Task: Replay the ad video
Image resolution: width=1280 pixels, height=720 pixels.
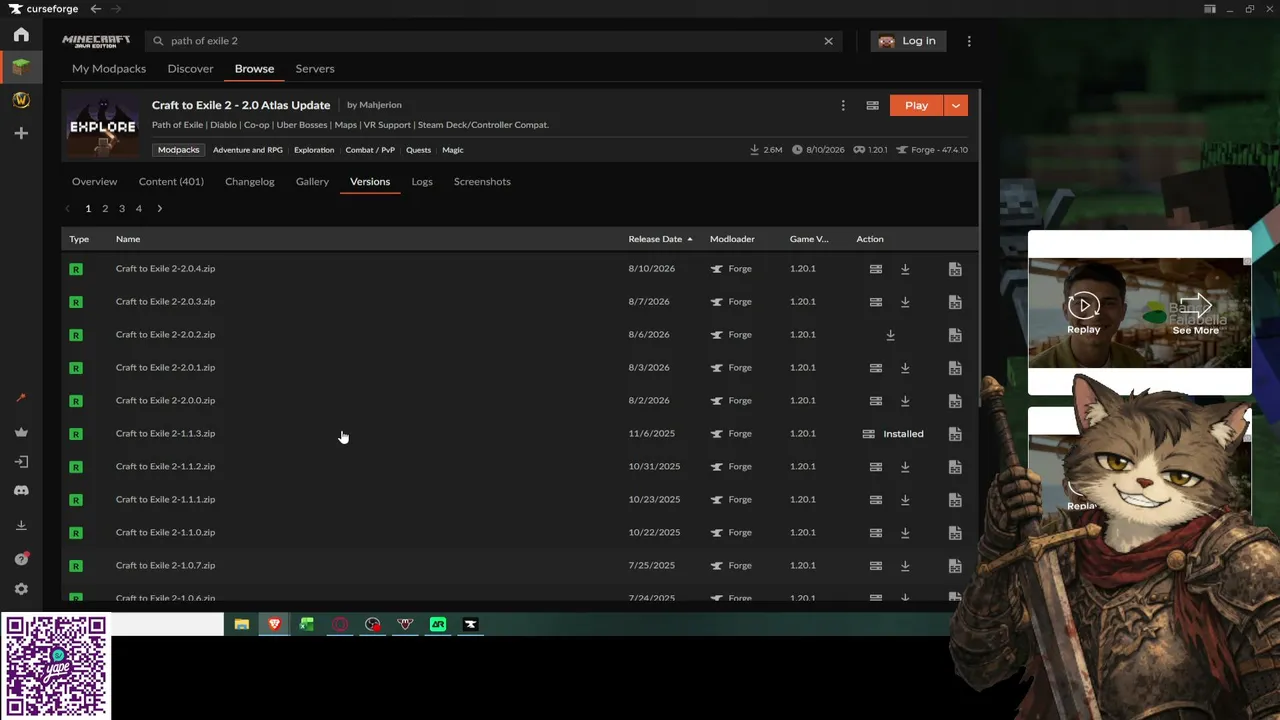Action: pos(1083,312)
